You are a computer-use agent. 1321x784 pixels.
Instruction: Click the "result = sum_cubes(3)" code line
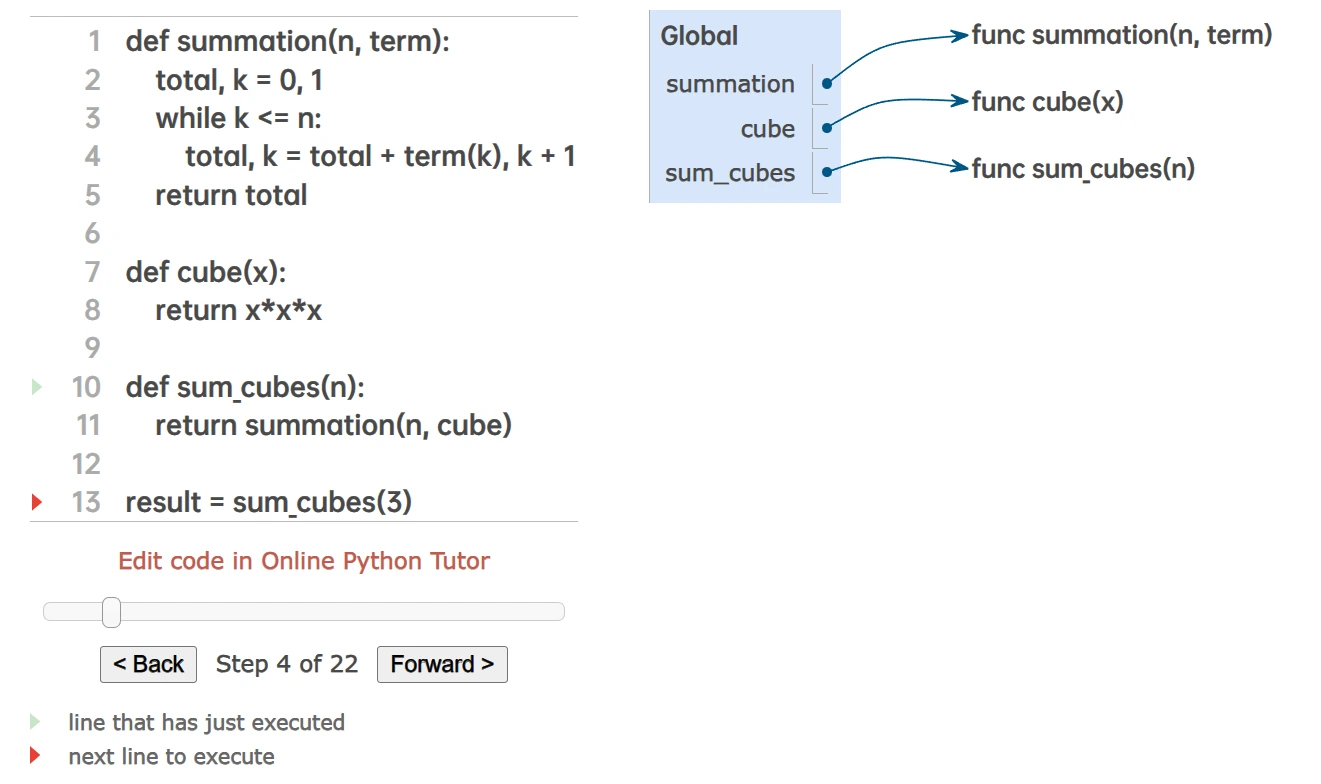click(x=268, y=502)
